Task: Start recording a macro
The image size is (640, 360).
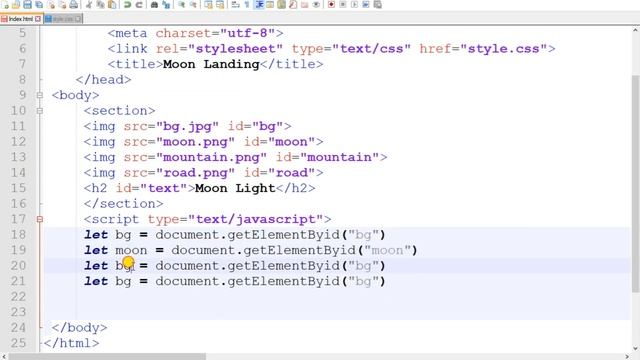Action: point(331,5)
